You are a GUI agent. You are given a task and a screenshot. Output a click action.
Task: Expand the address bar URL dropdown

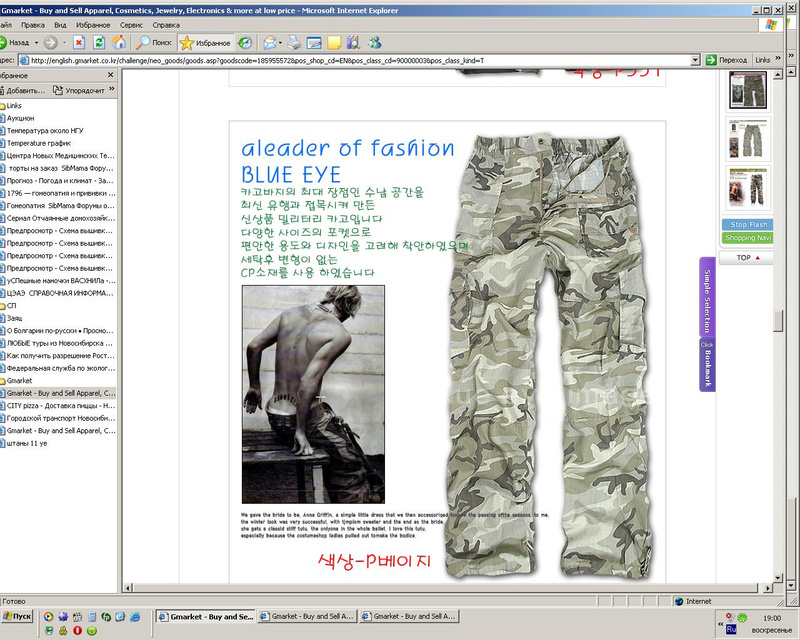696,60
